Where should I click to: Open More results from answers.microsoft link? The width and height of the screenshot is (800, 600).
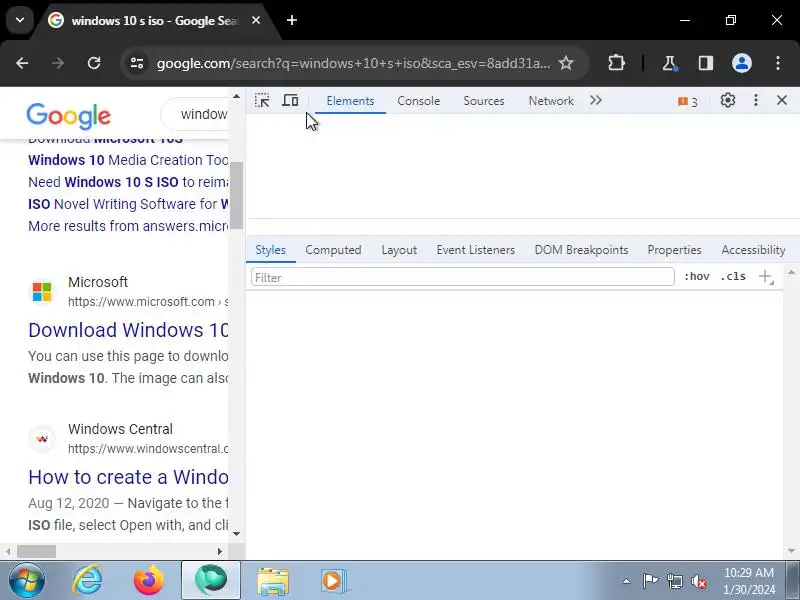(x=128, y=226)
